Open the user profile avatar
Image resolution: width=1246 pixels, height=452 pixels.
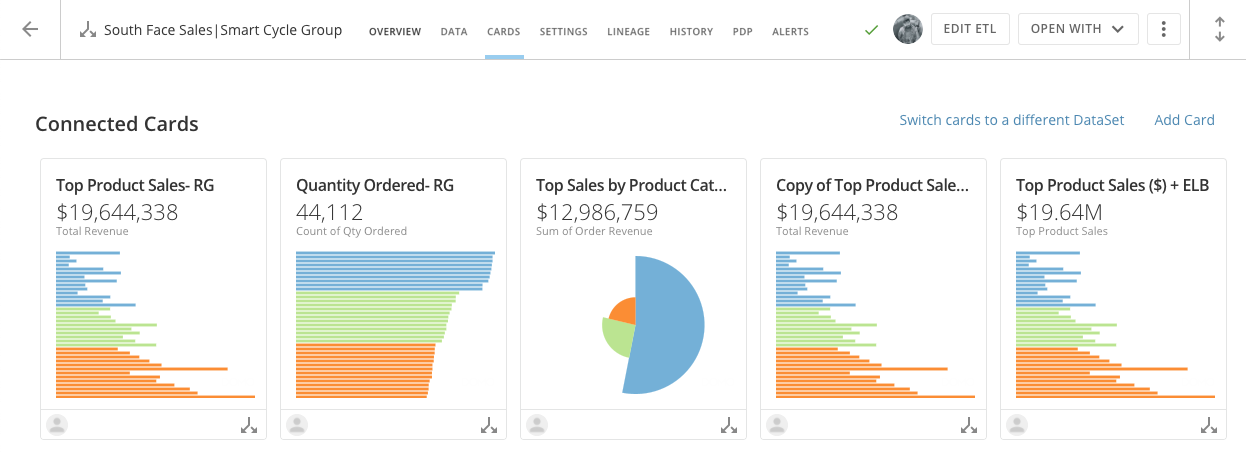[907, 29]
